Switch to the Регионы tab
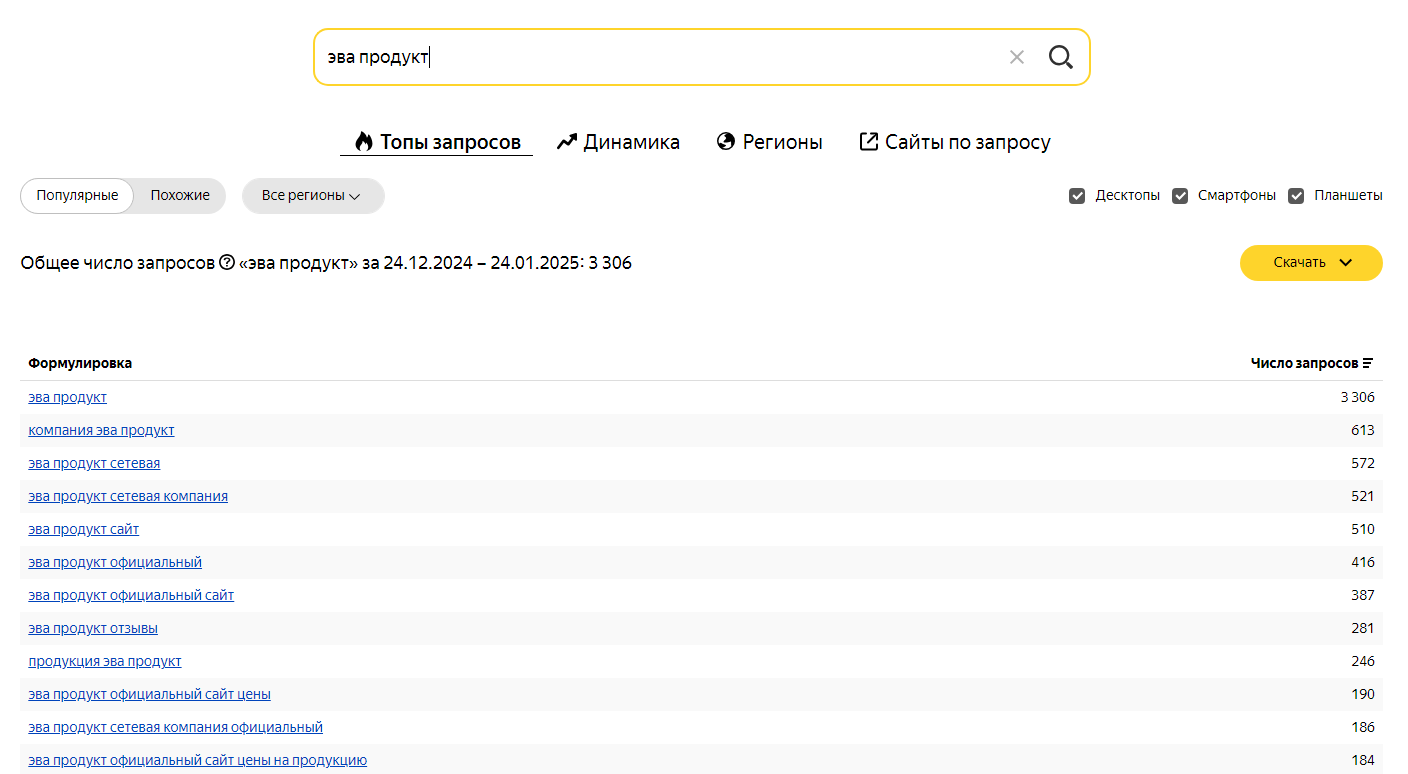 tap(782, 142)
